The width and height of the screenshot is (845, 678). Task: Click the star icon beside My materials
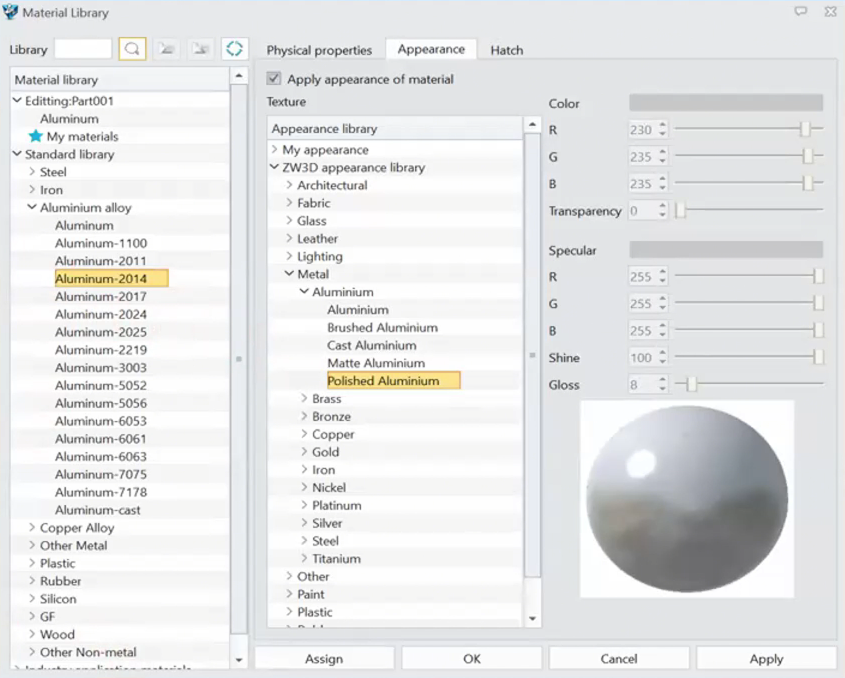(35, 136)
